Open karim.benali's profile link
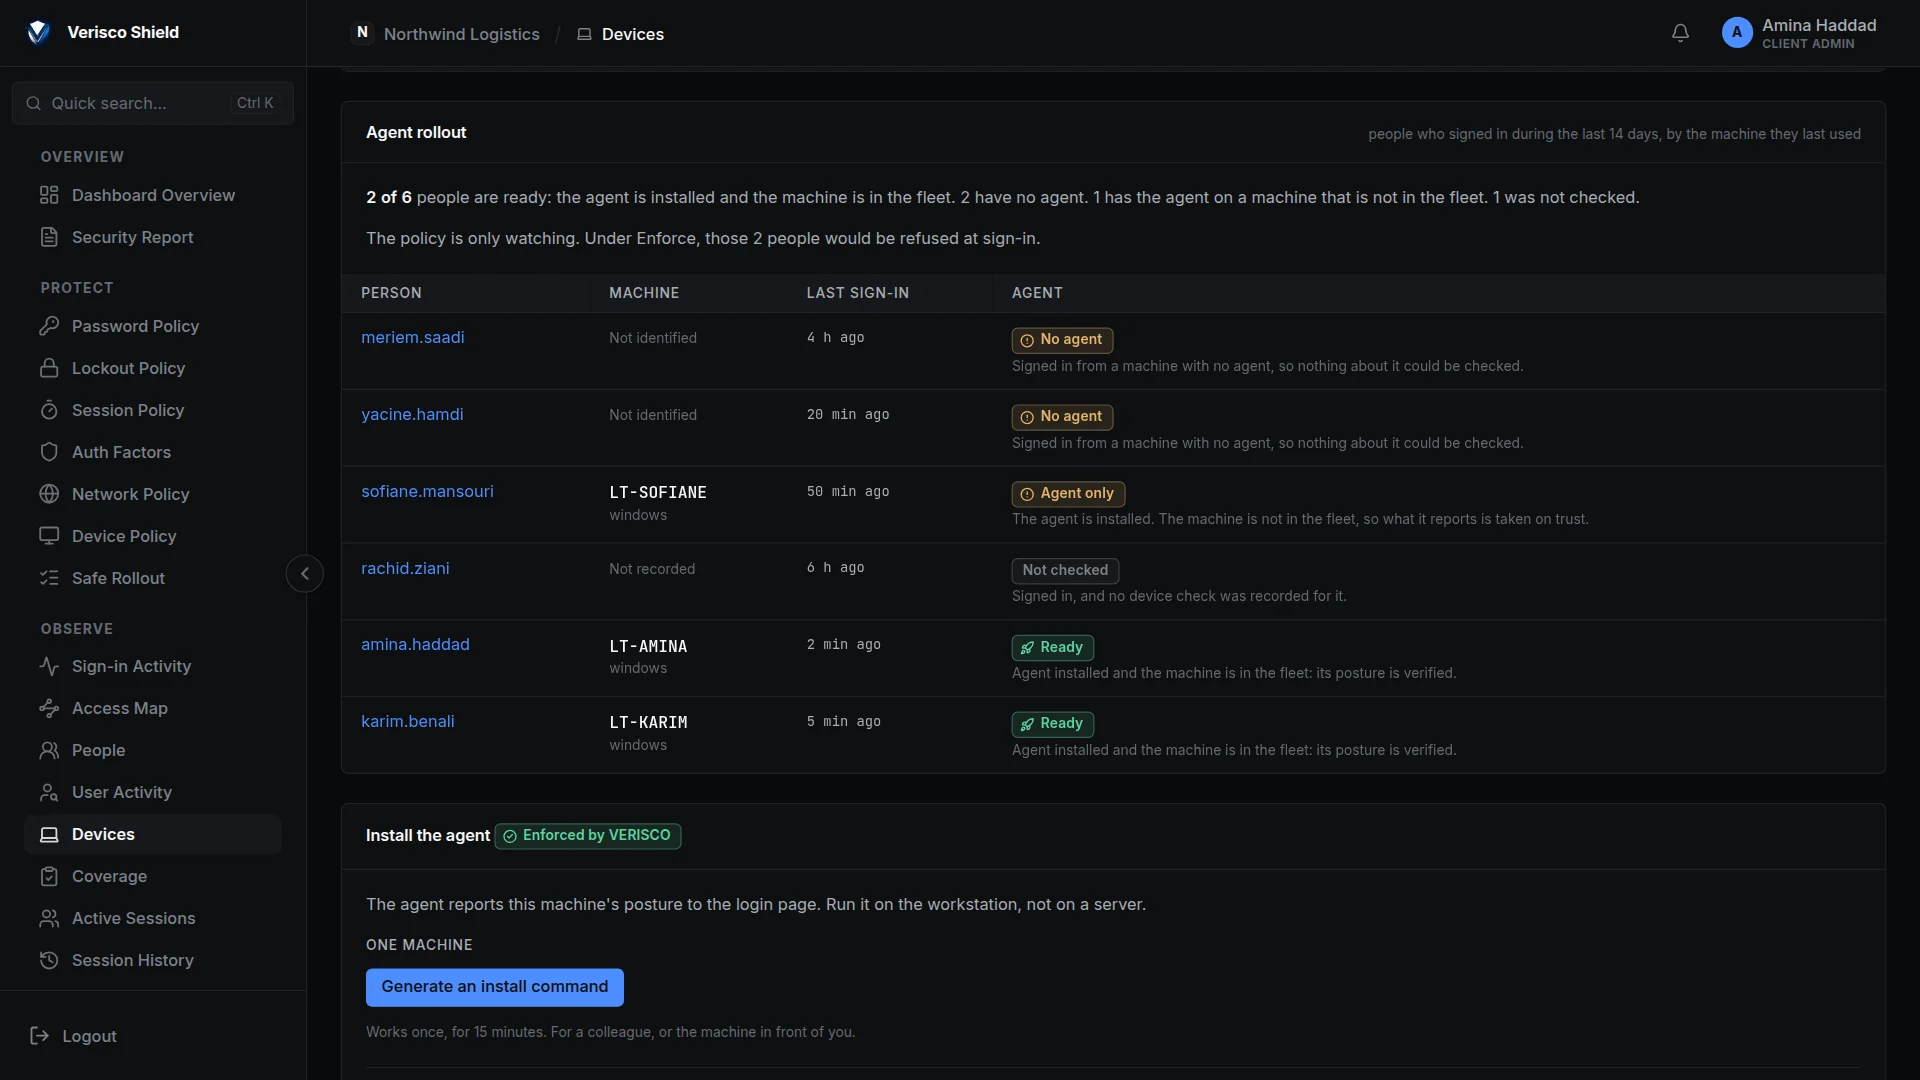Image resolution: width=1920 pixels, height=1080 pixels. [x=407, y=722]
